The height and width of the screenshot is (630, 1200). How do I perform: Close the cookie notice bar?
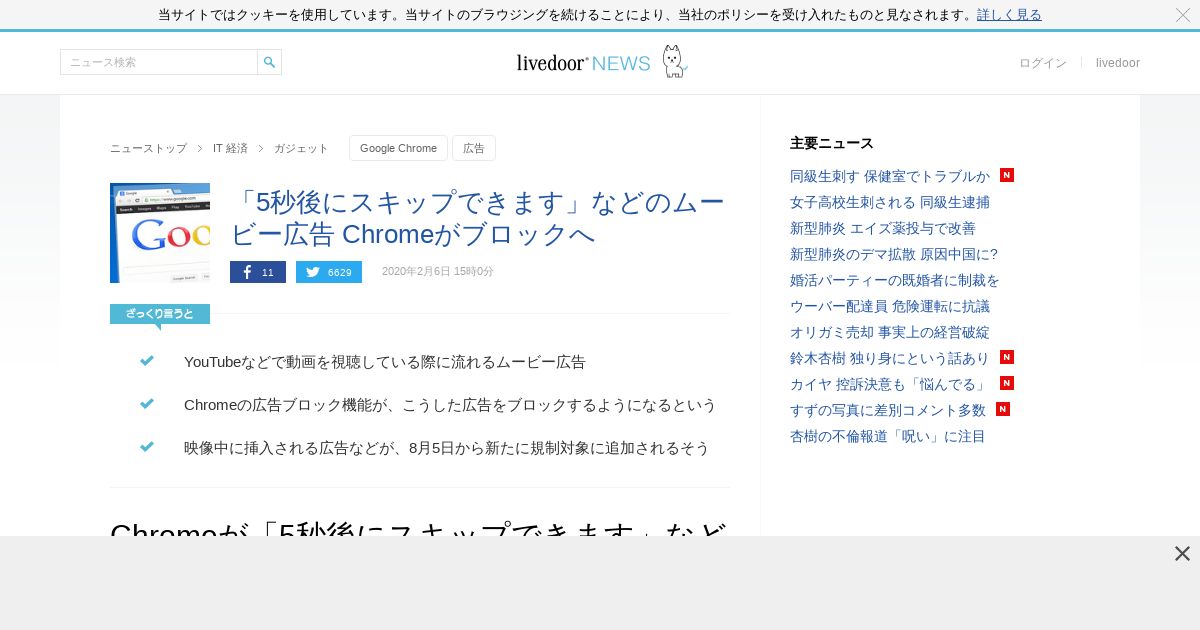click(x=1183, y=15)
